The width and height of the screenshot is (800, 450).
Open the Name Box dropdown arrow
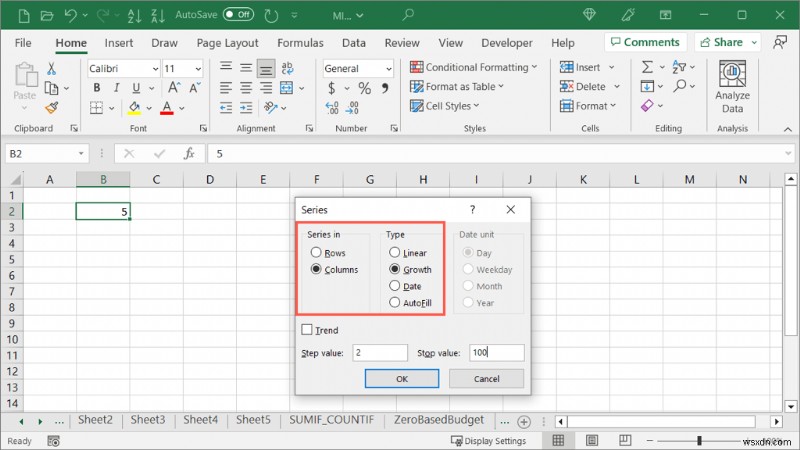coord(81,154)
